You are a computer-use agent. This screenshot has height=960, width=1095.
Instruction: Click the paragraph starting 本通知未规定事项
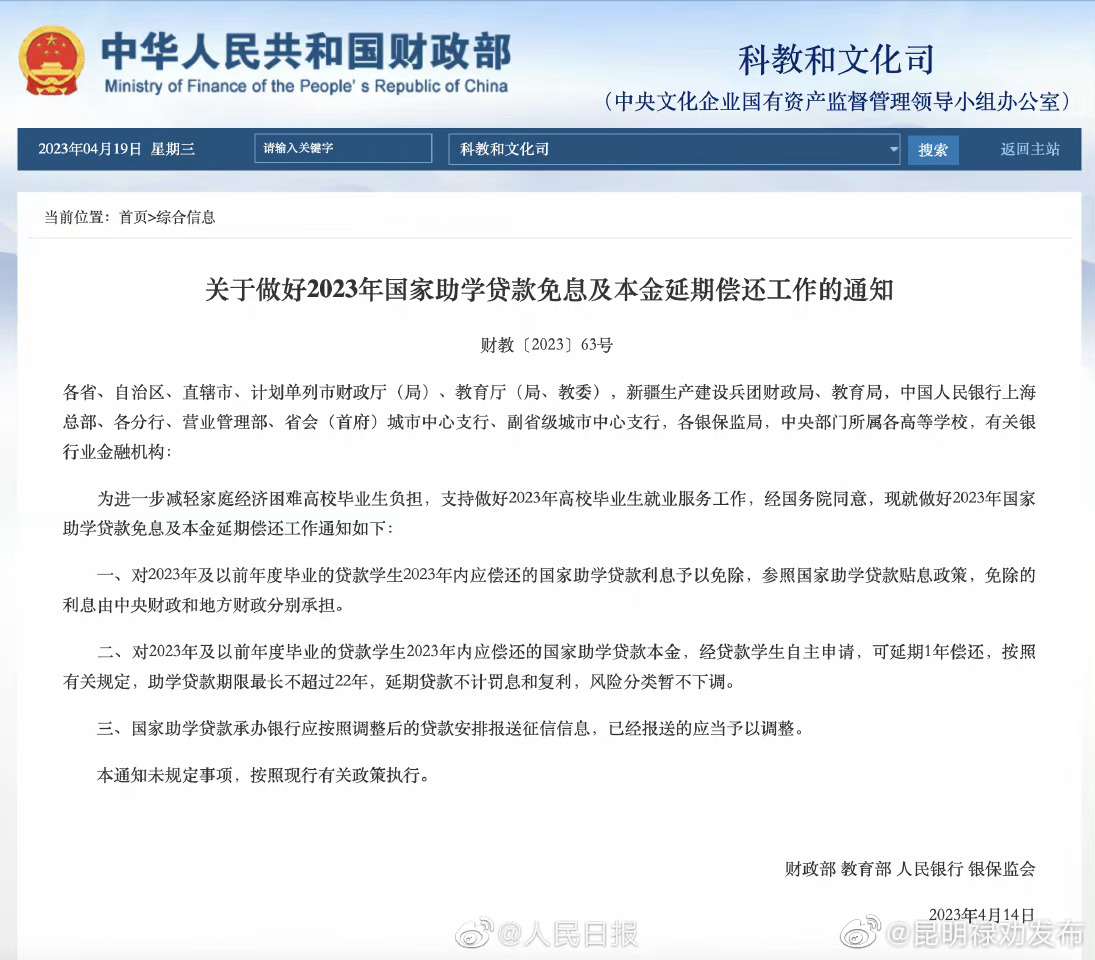(263, 775)
